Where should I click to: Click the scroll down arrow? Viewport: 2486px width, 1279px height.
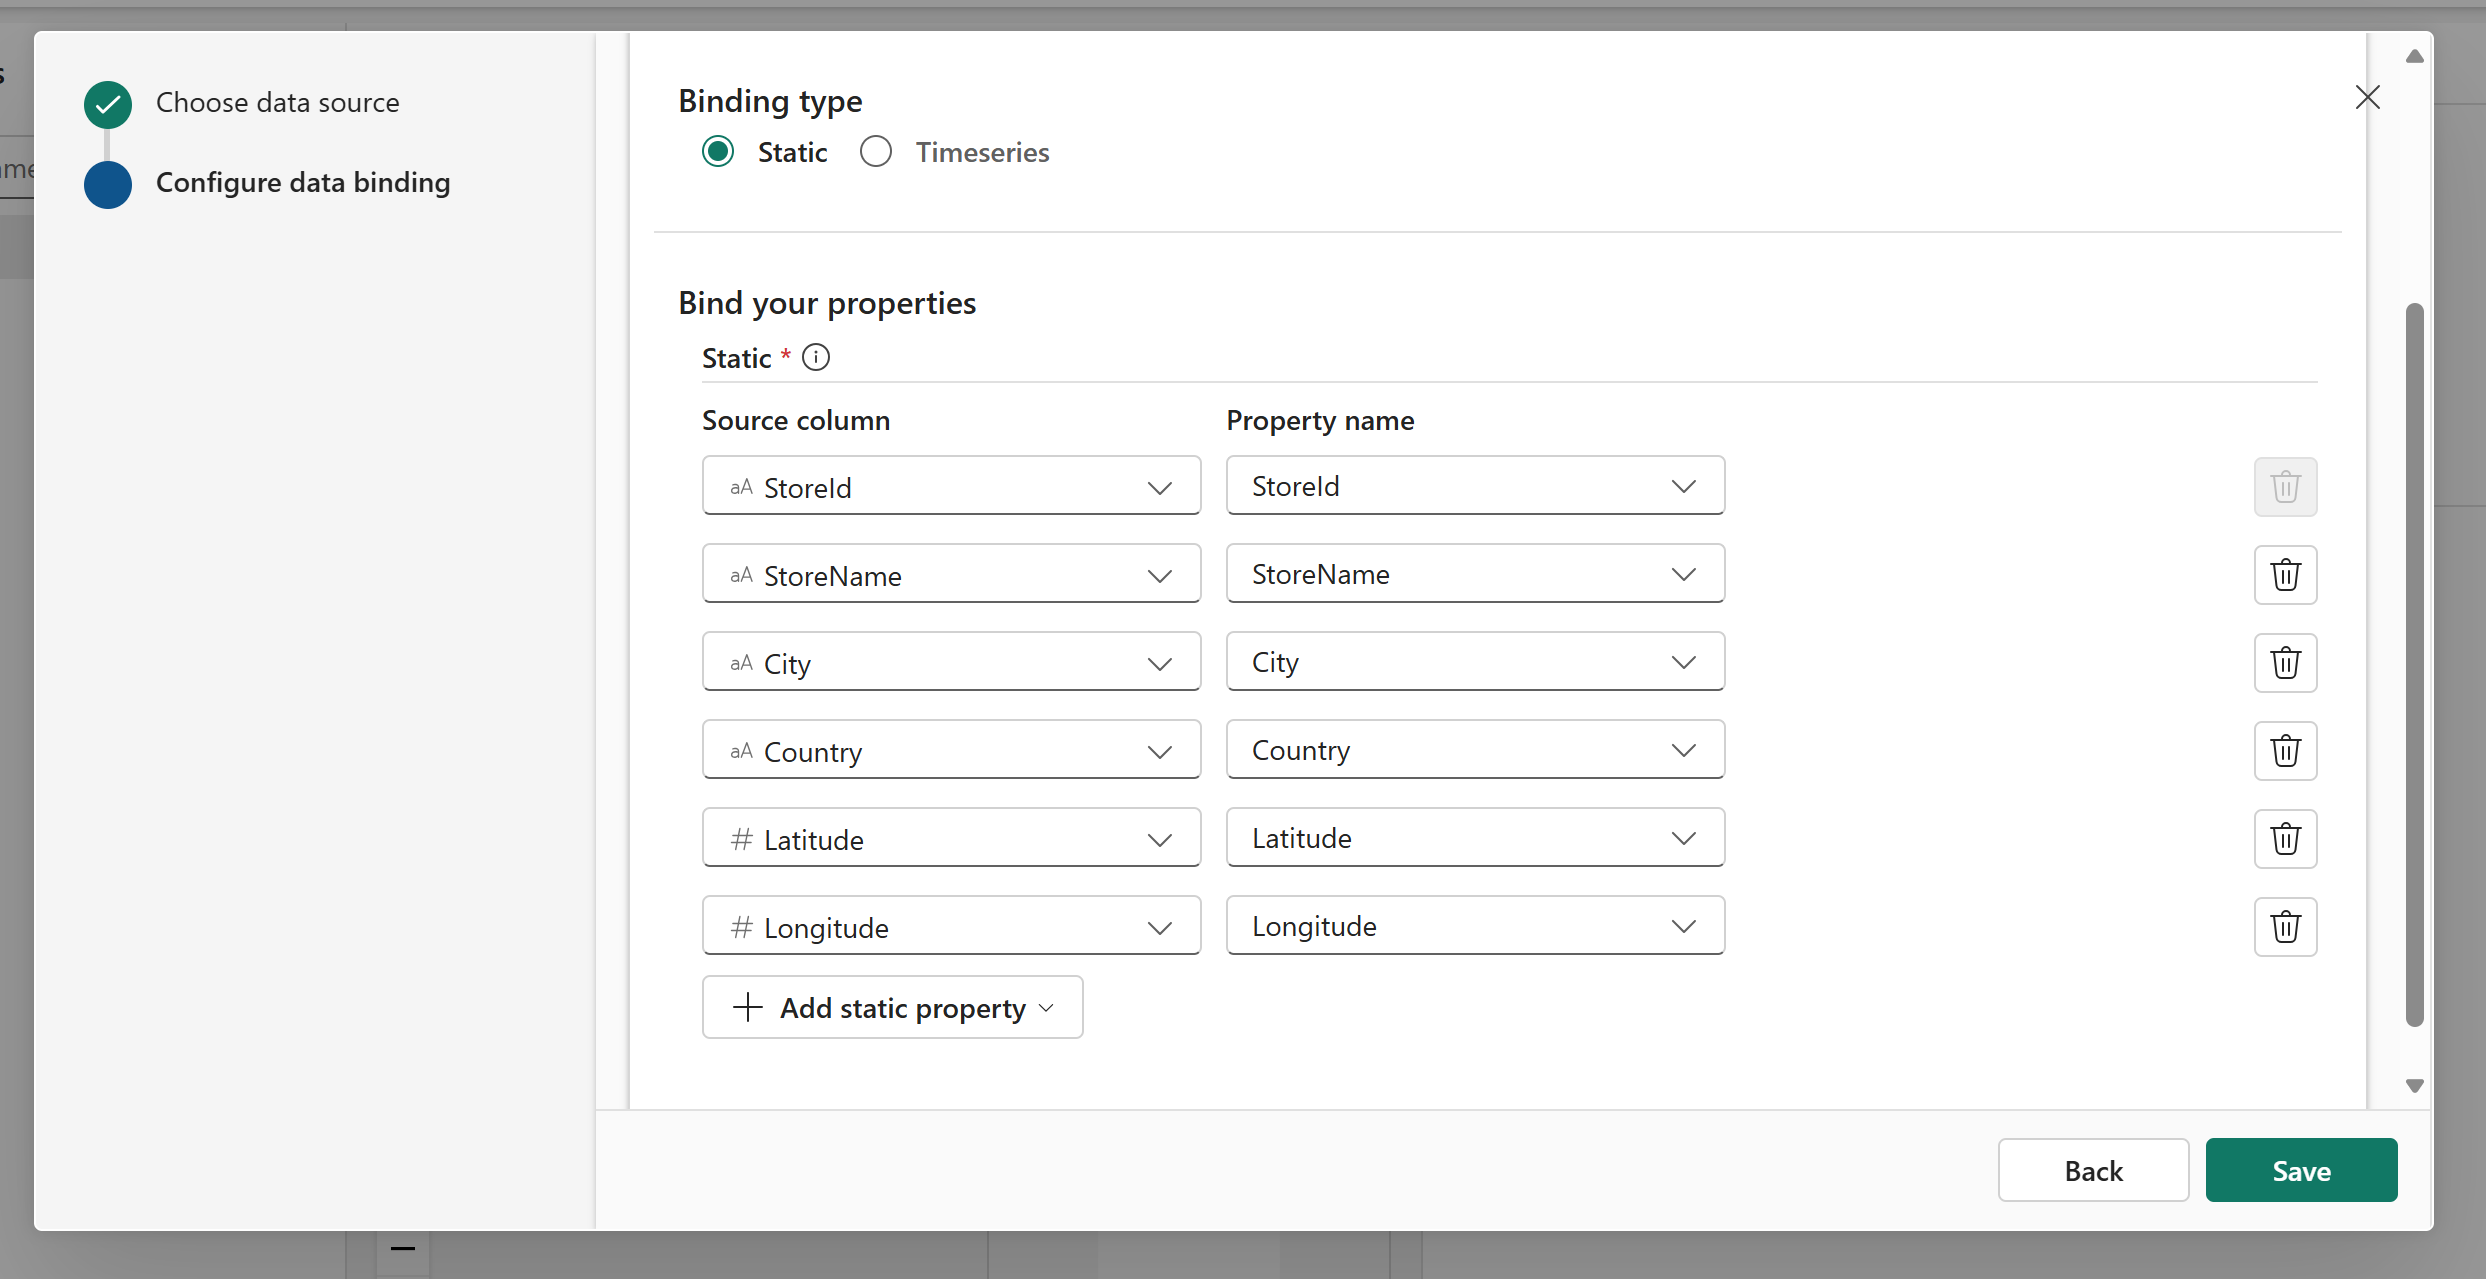(x=2414, y=1086)
